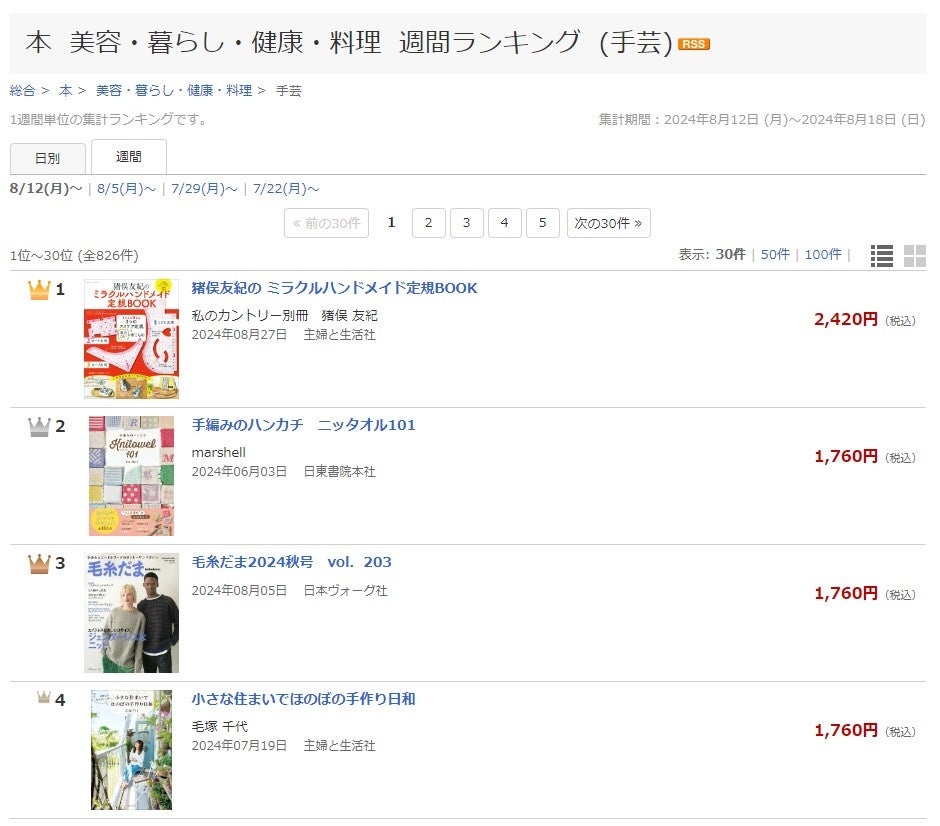The height and width of the screenshot is (826, 940).
Task: Select the 週間 weekly ranking tab
Action: (x=128, y=157)
